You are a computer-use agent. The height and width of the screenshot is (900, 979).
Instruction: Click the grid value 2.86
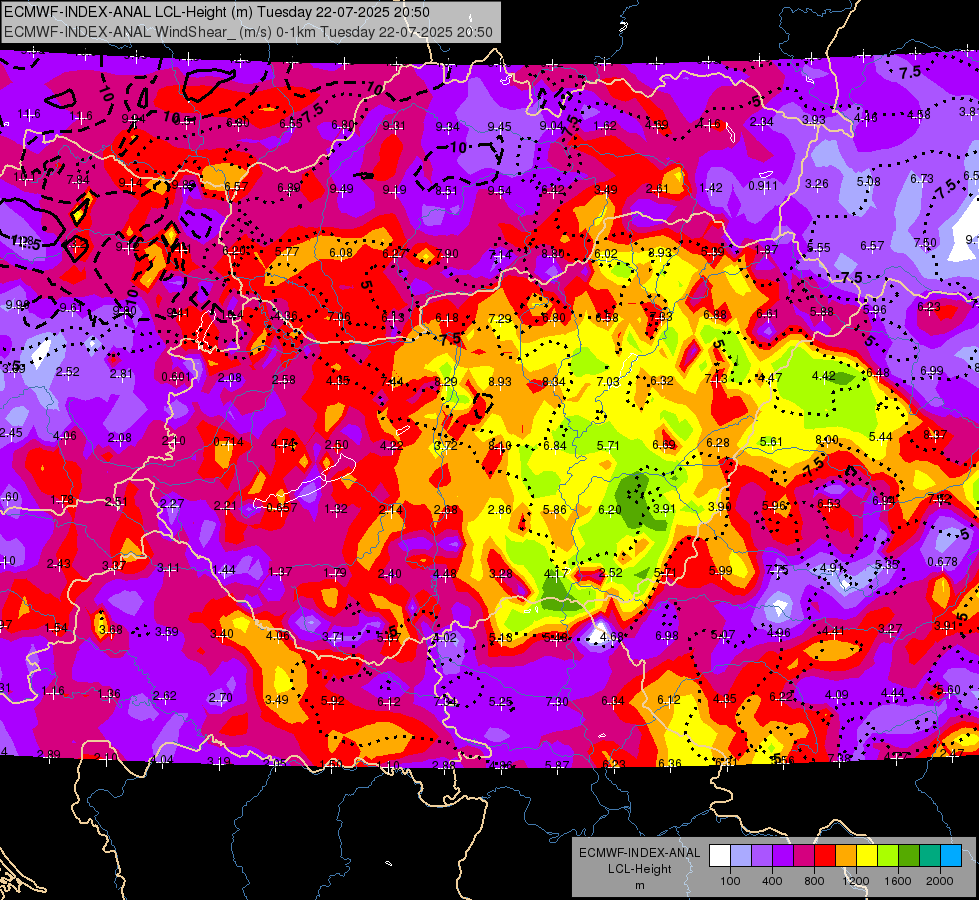(499, 510)
